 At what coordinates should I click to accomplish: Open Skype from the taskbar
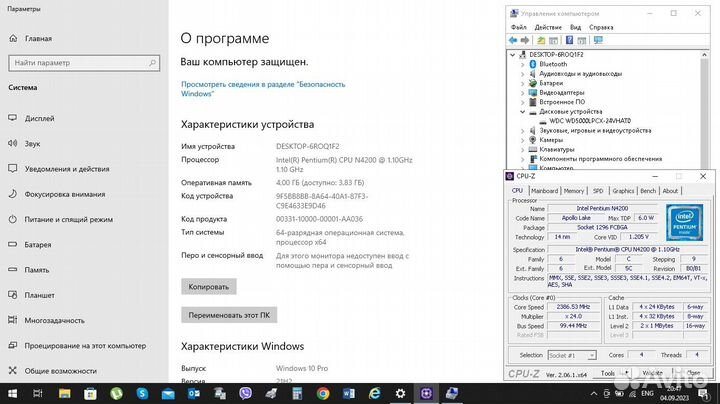pyautogui.click(x=142, y=393)
